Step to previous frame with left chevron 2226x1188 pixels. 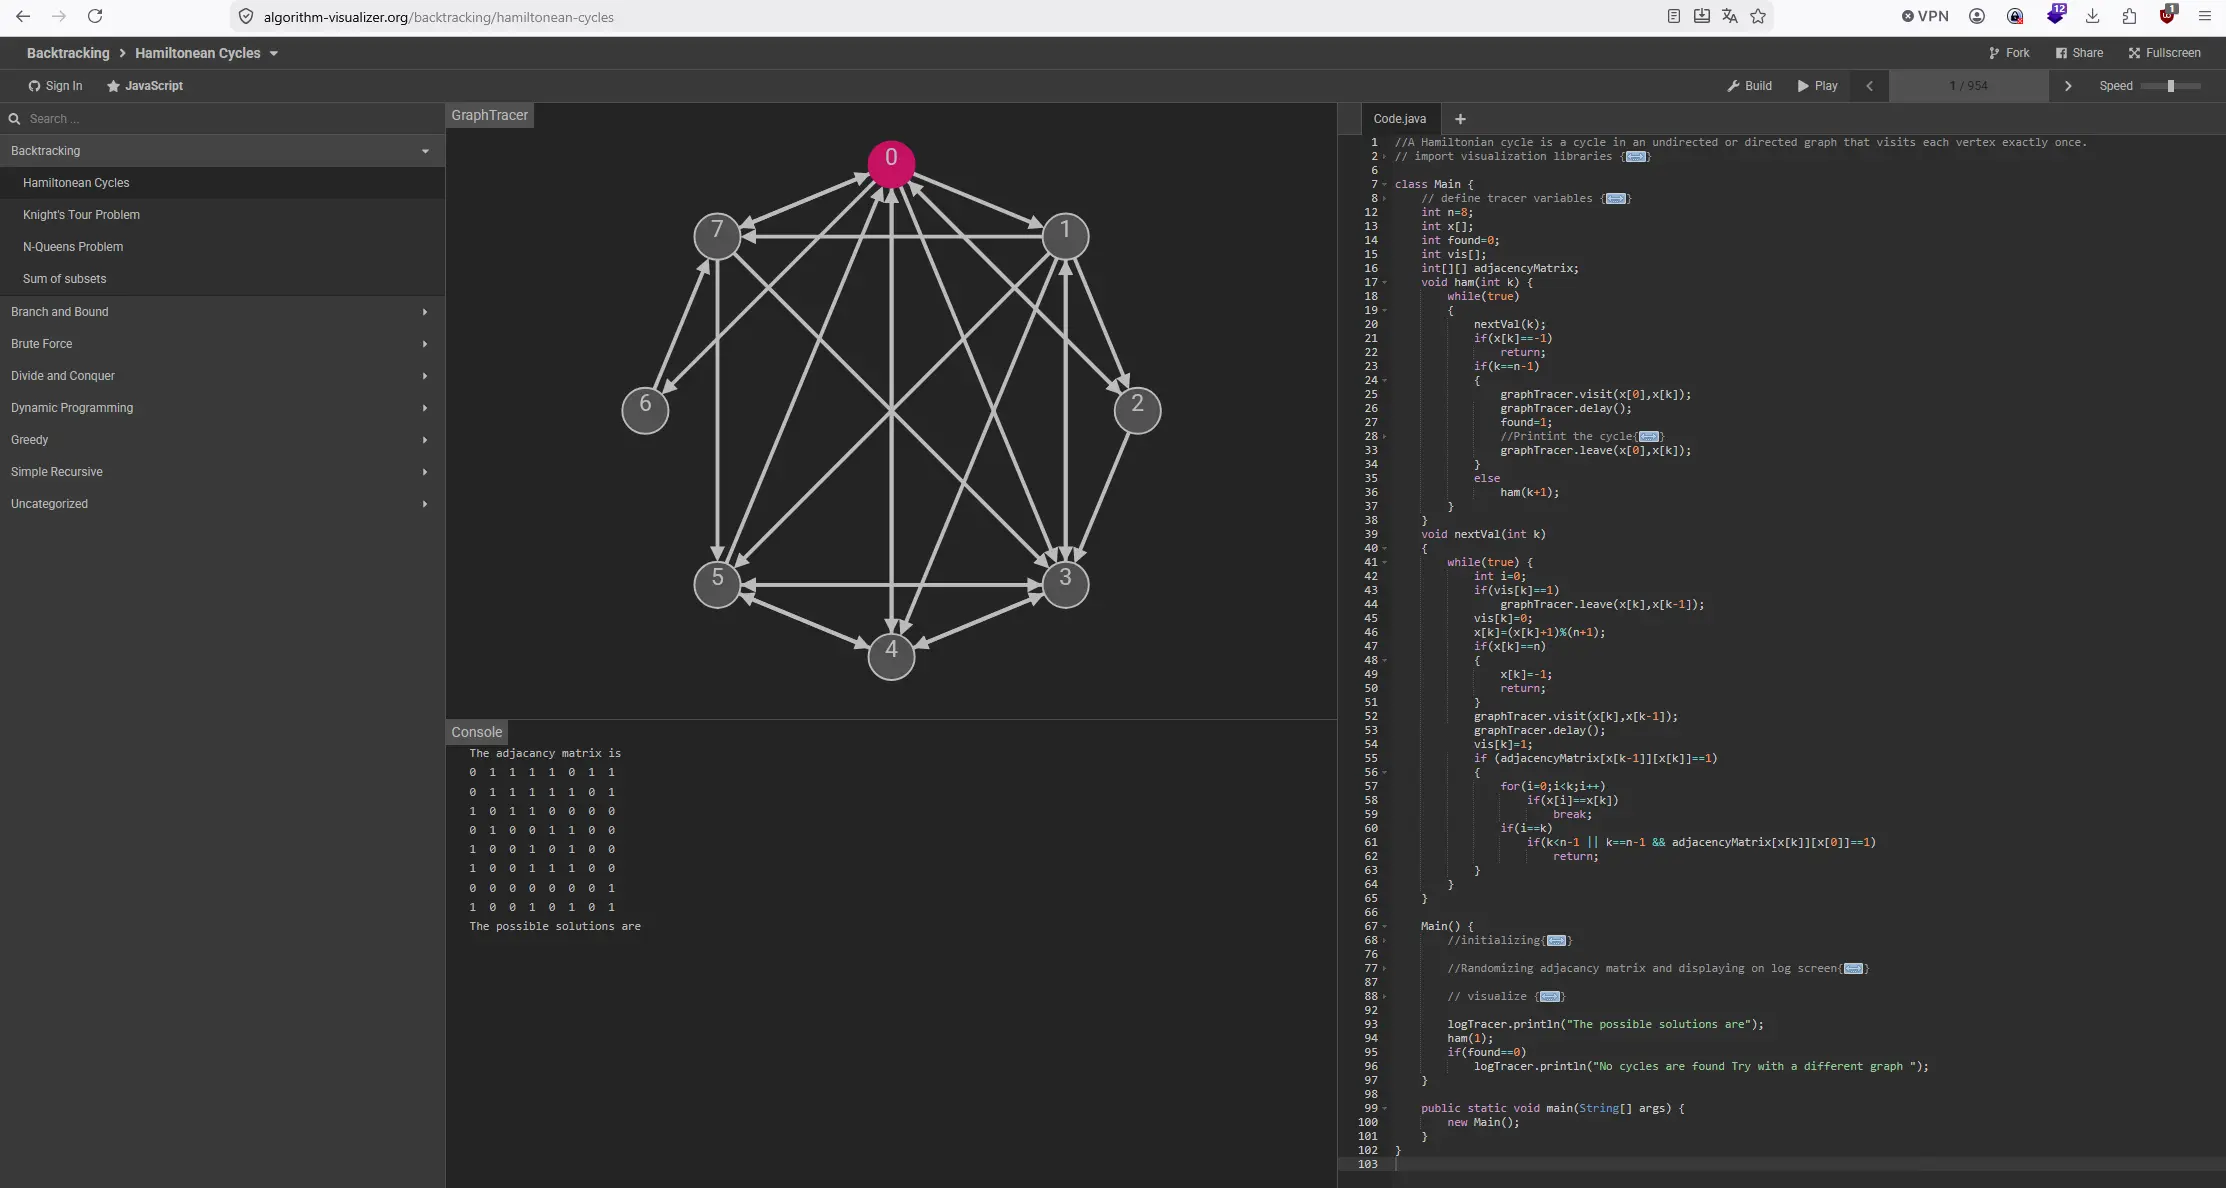pos(1869,86)
